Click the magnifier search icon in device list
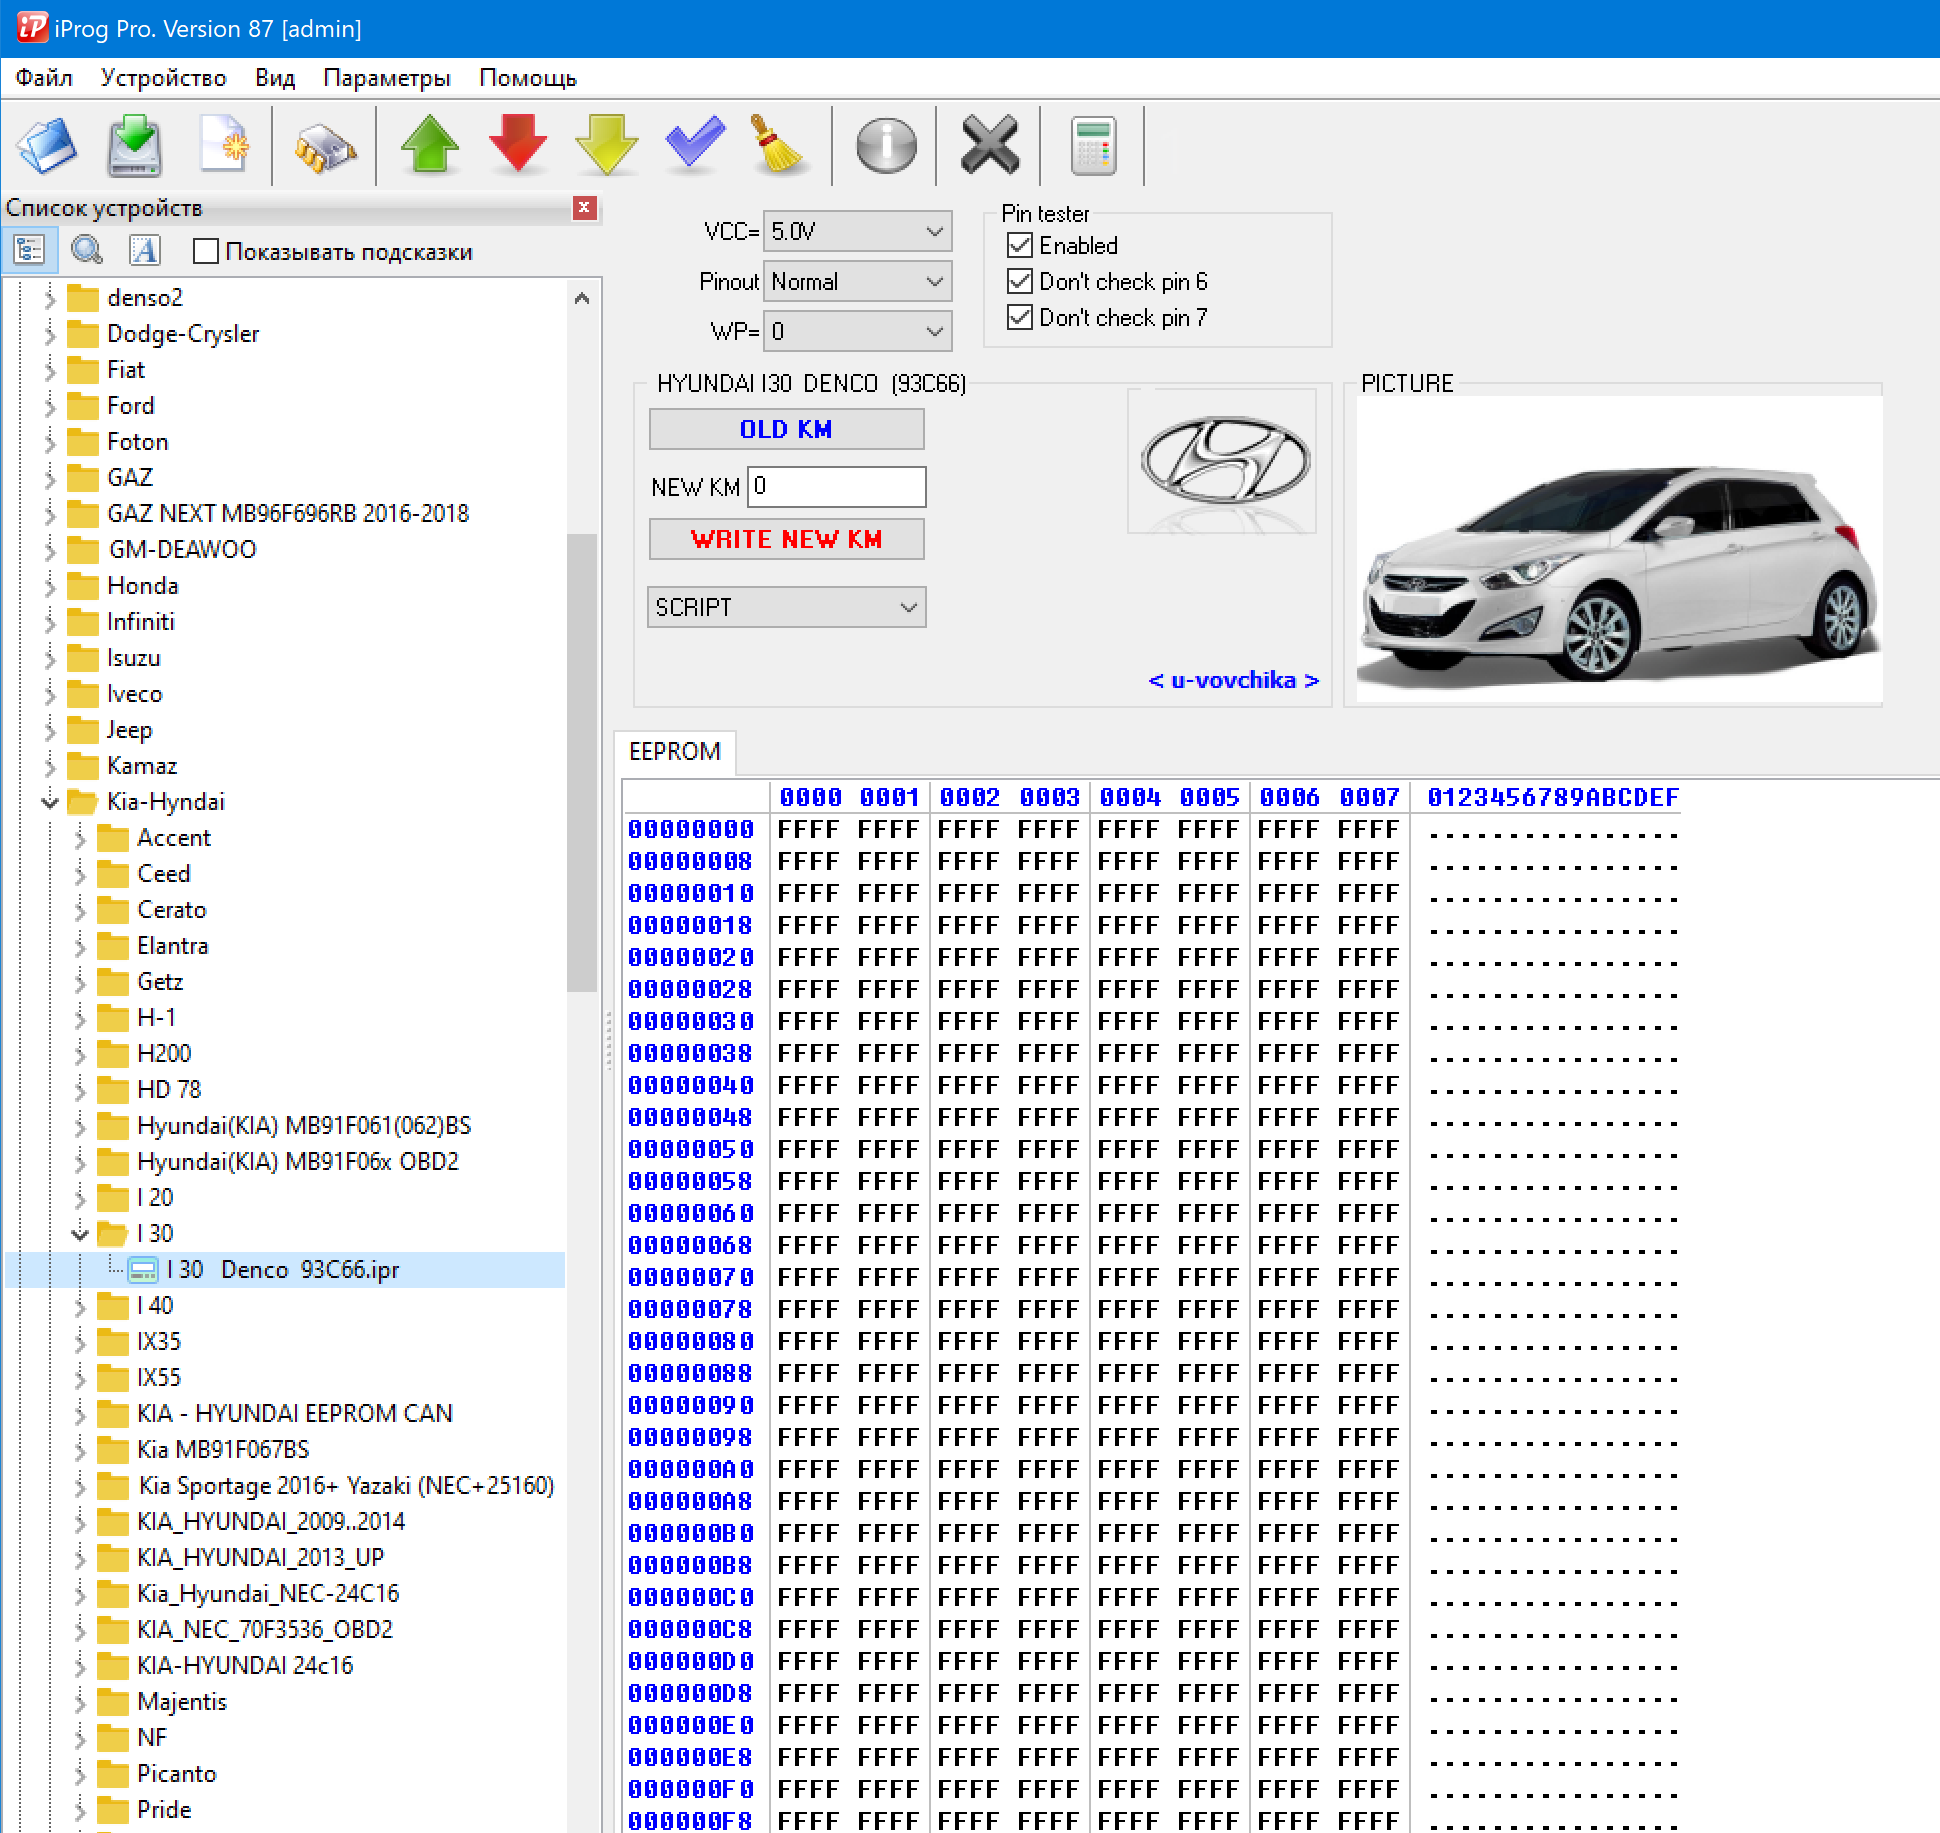This screenshot has height=1833, width=1940. click(x=87, y=250)
